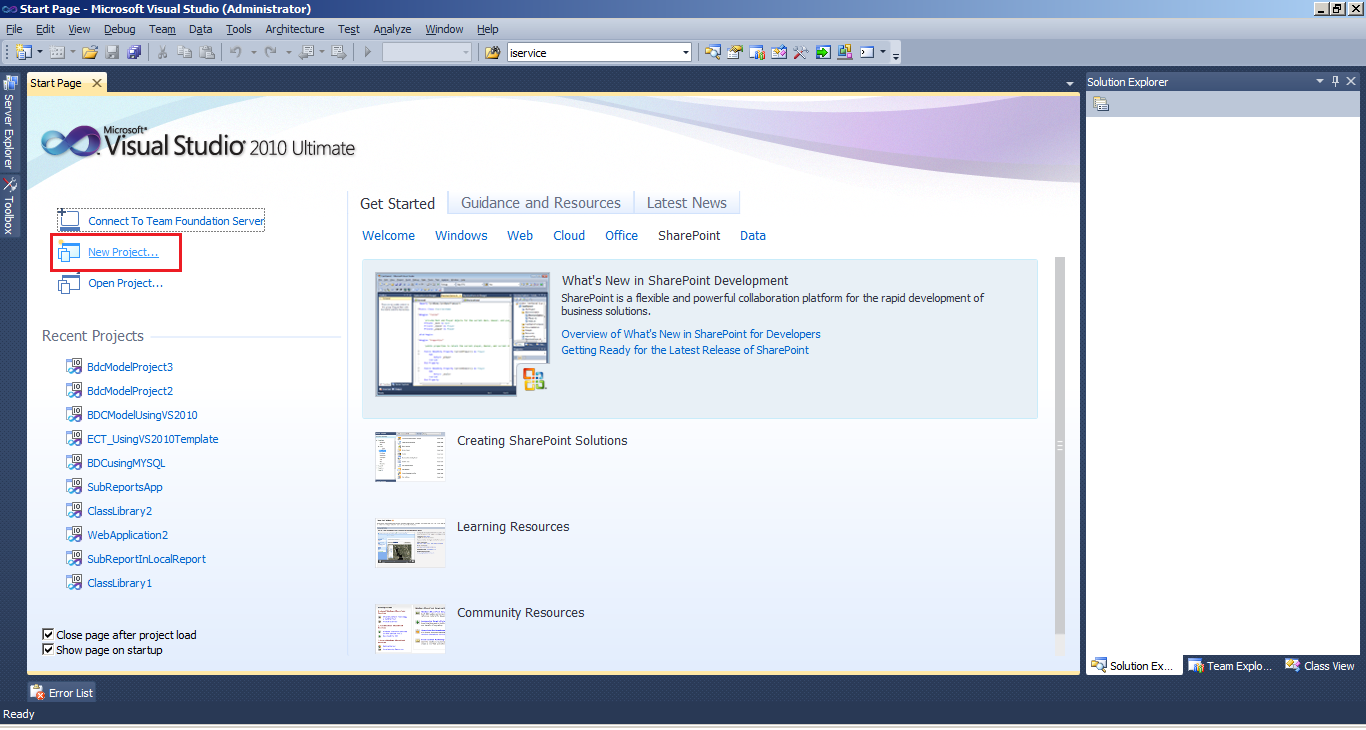Click the Solution Explorer magnifier toolbar icon
Image resolution: width=1366 pixels, height=730 pixels.
point(713,52)
